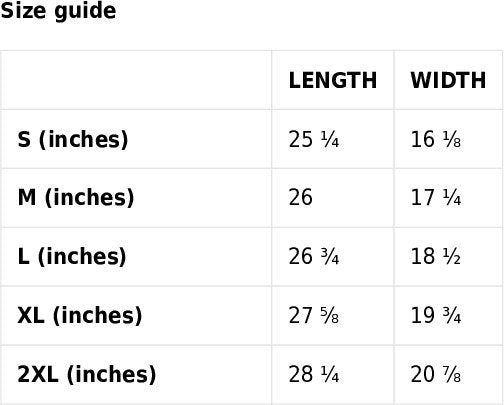Click the 19 ¾ width value
This screenshot has width=504, height=405.
[x=436, y=315]
